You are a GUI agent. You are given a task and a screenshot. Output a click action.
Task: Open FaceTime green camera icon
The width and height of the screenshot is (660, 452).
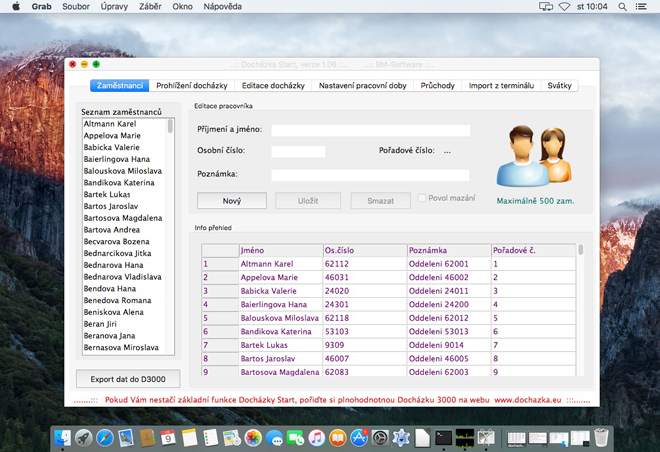tap(295, 438)
